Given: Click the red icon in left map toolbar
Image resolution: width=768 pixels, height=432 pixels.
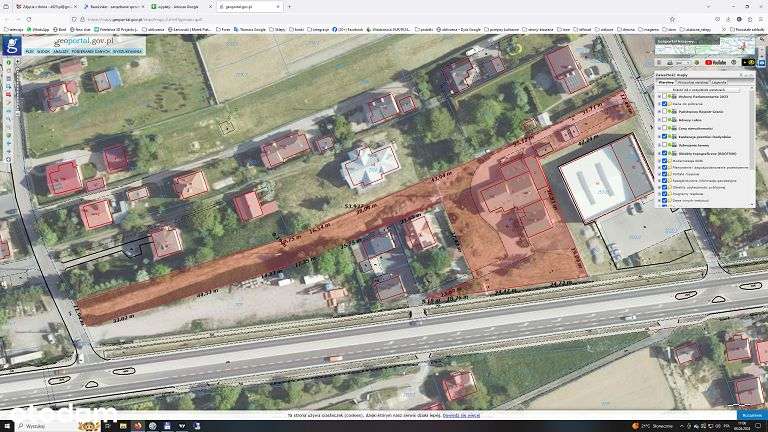Looking at the screenshot, I should (x=8, y=94).
